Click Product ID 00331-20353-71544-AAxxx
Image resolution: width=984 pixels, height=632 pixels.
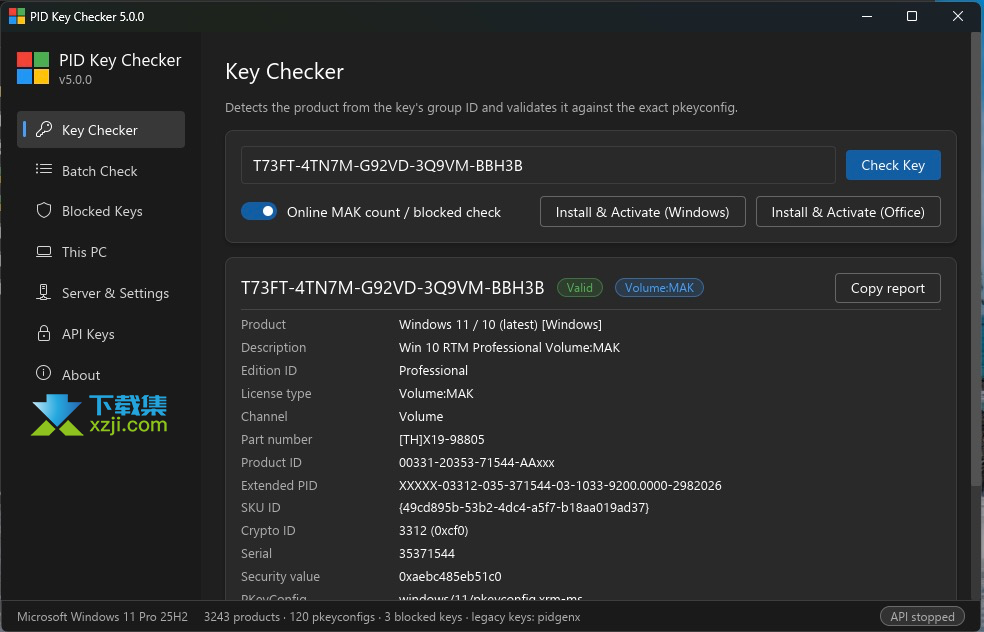click(477, 463)
